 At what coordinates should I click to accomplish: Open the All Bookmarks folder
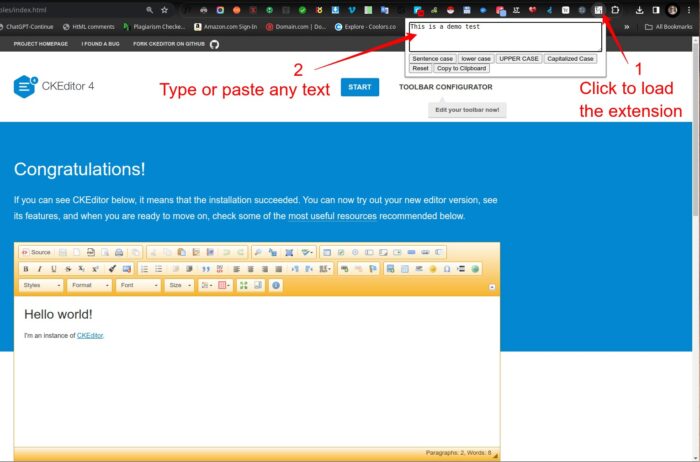(669, 27)
